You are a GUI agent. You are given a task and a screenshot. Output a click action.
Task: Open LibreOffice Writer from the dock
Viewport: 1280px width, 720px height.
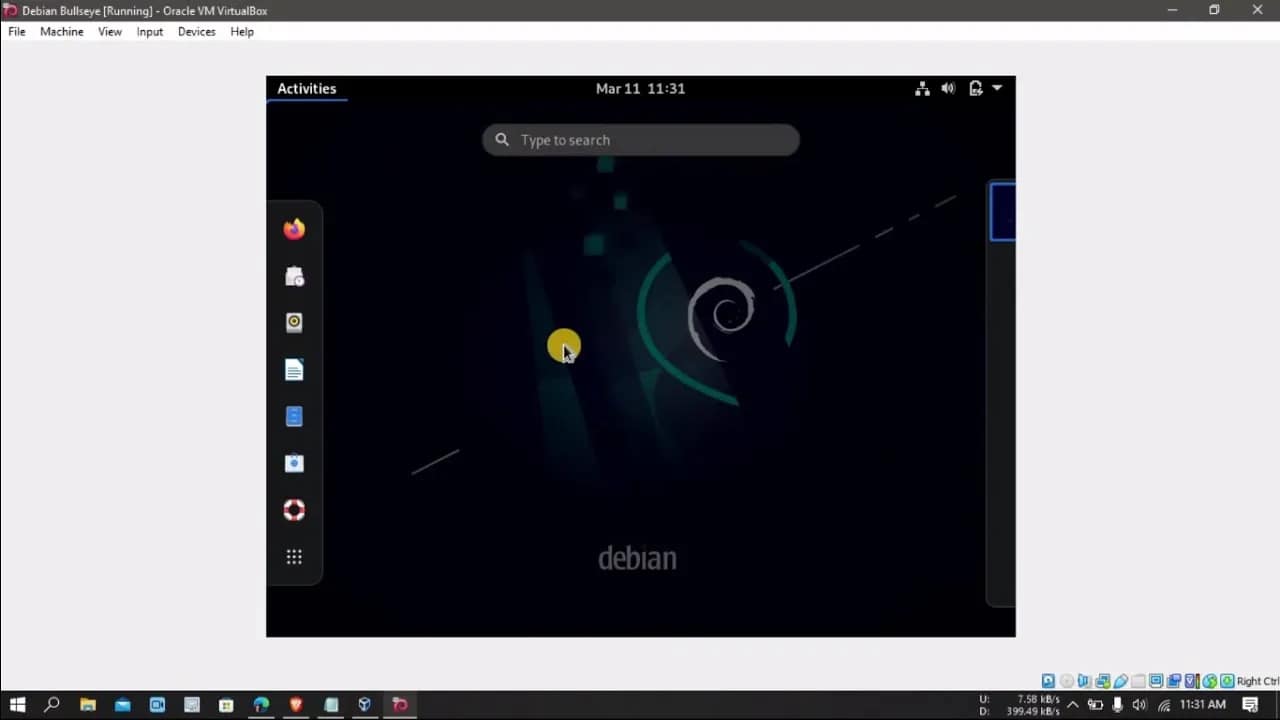click(294, 369)
